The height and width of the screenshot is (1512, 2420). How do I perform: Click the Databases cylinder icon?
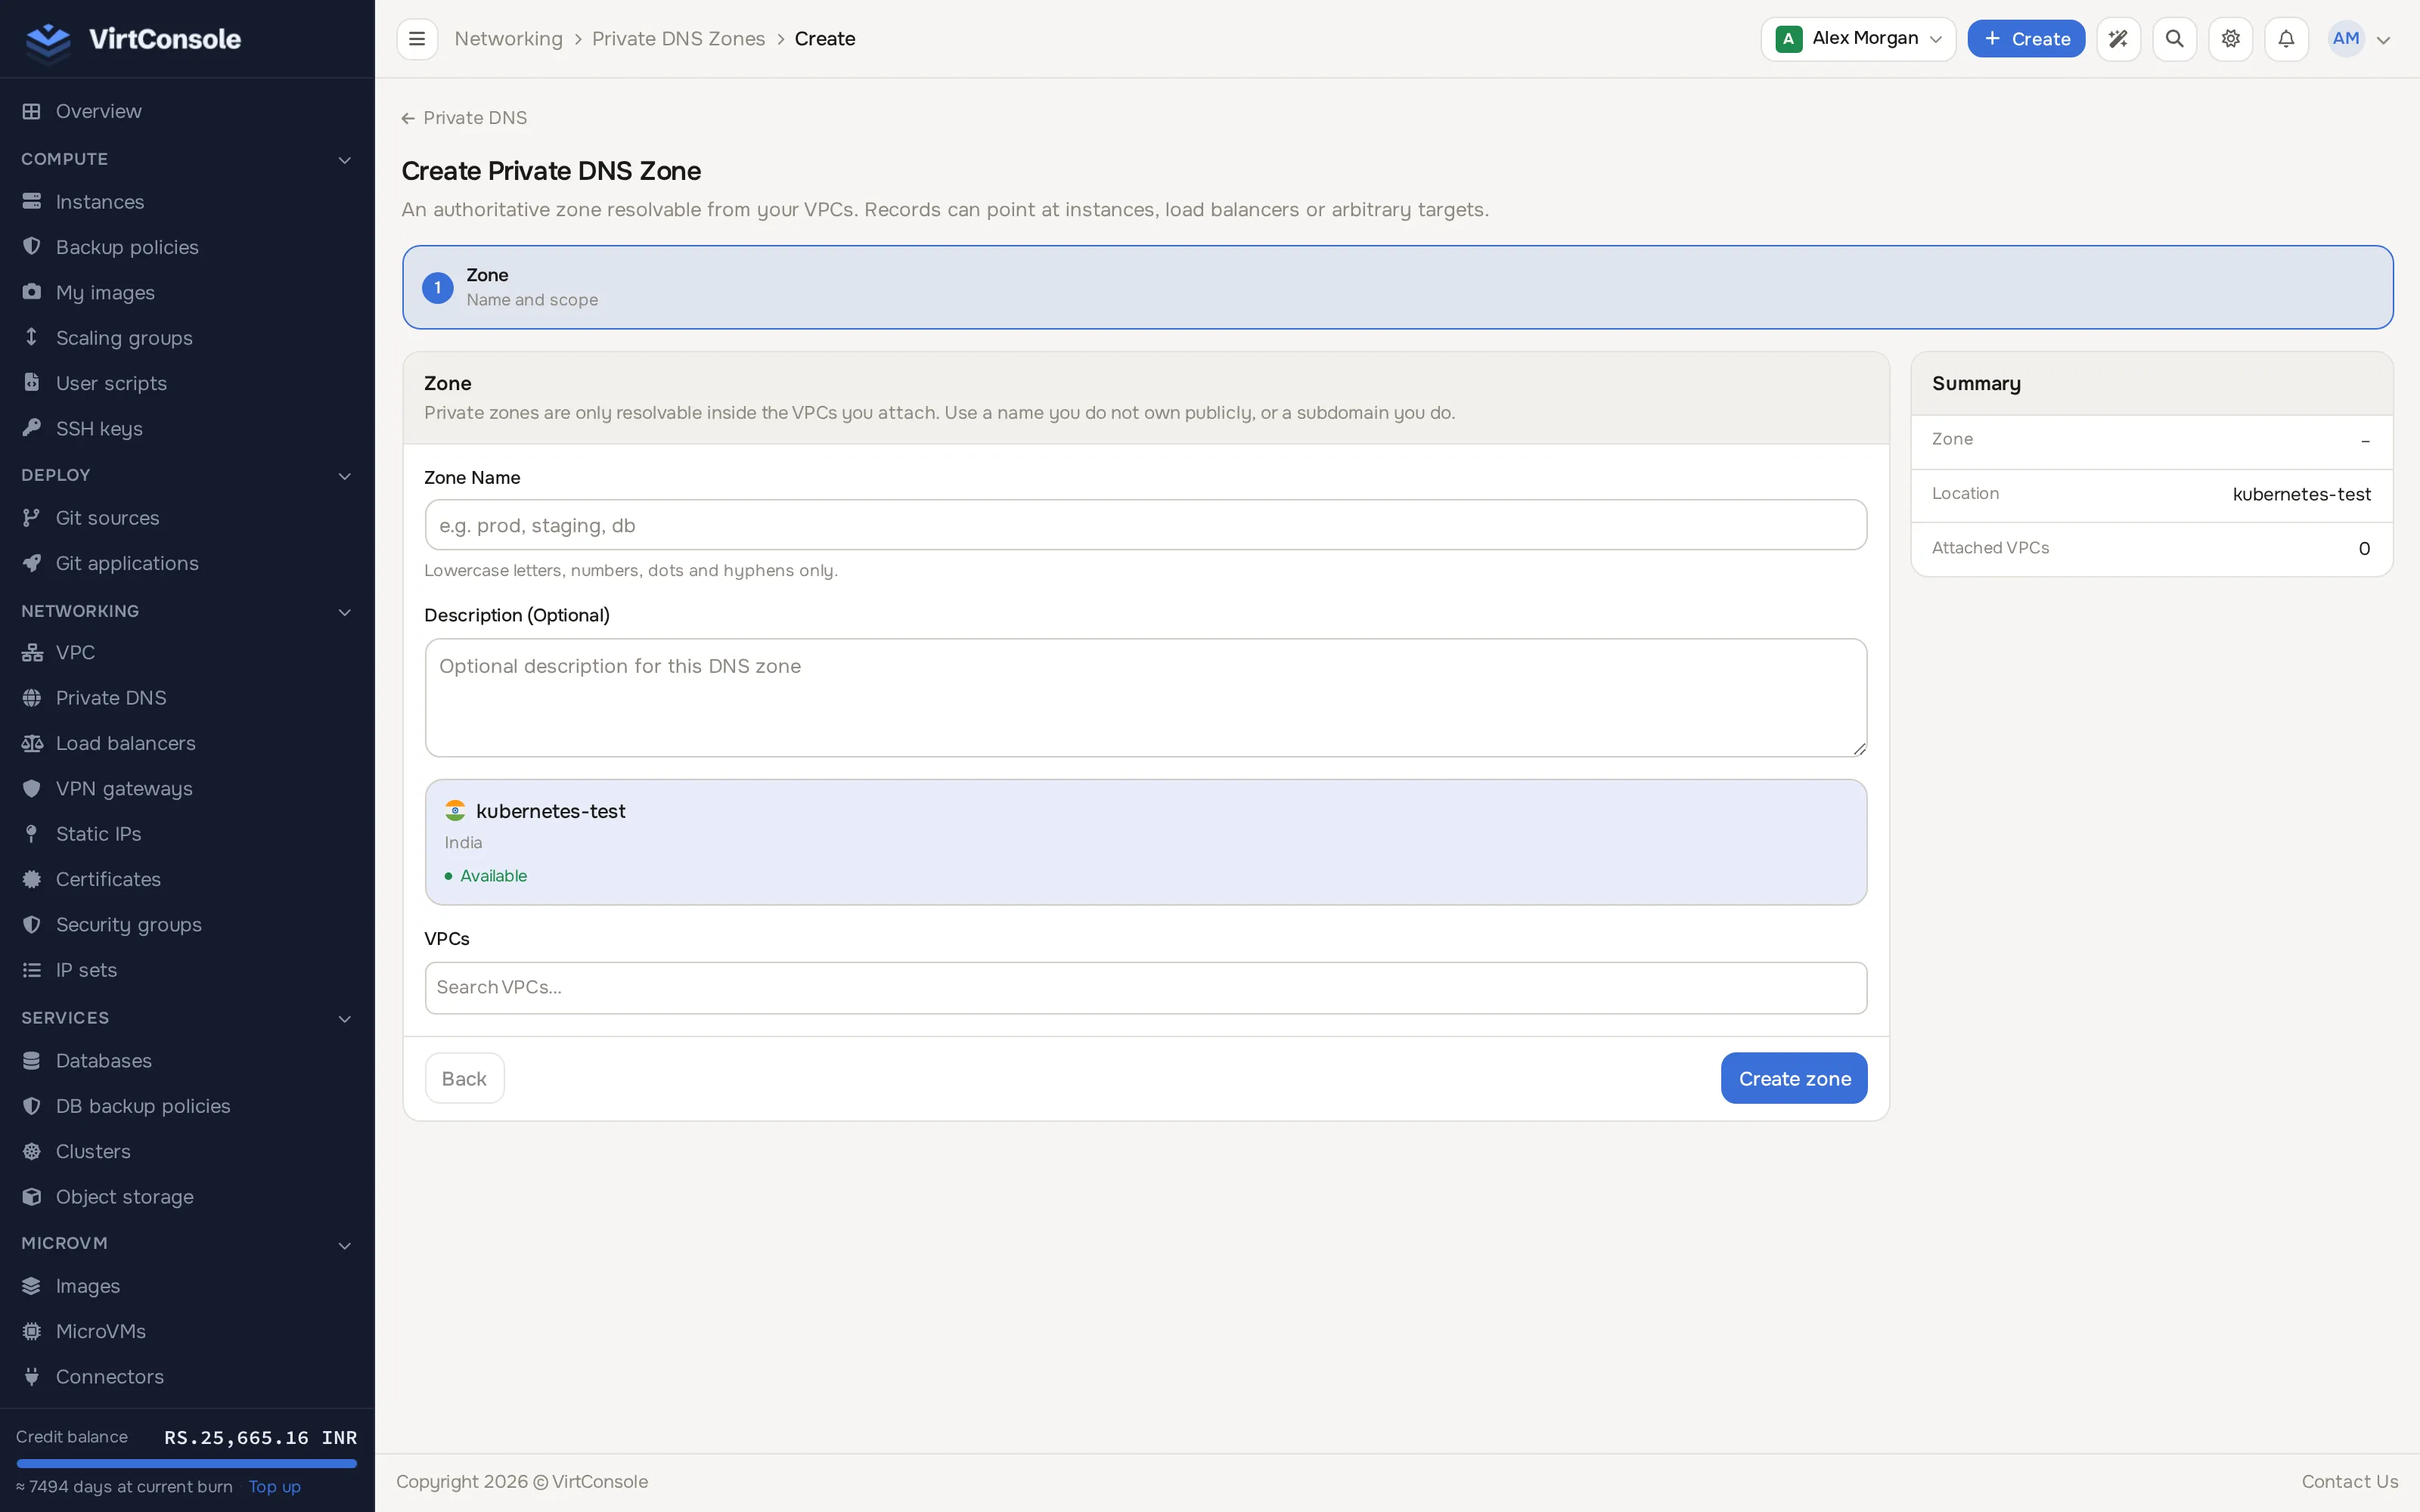click(32, 1061)
